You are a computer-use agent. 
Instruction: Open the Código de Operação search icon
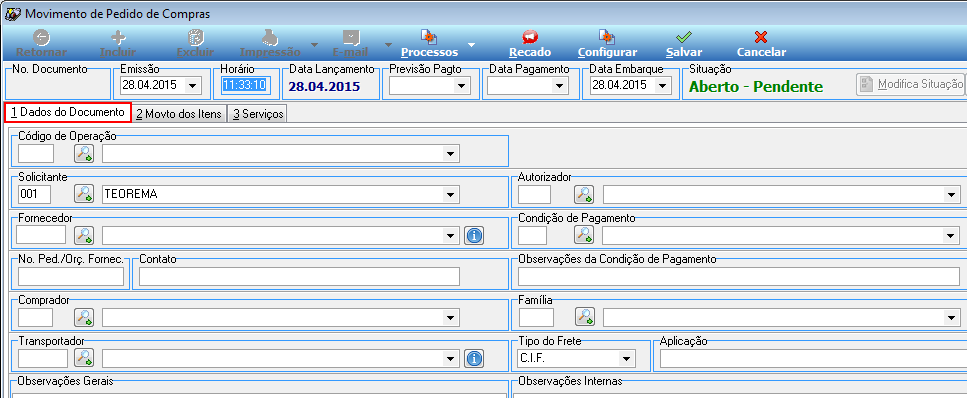tap(84, 154)
